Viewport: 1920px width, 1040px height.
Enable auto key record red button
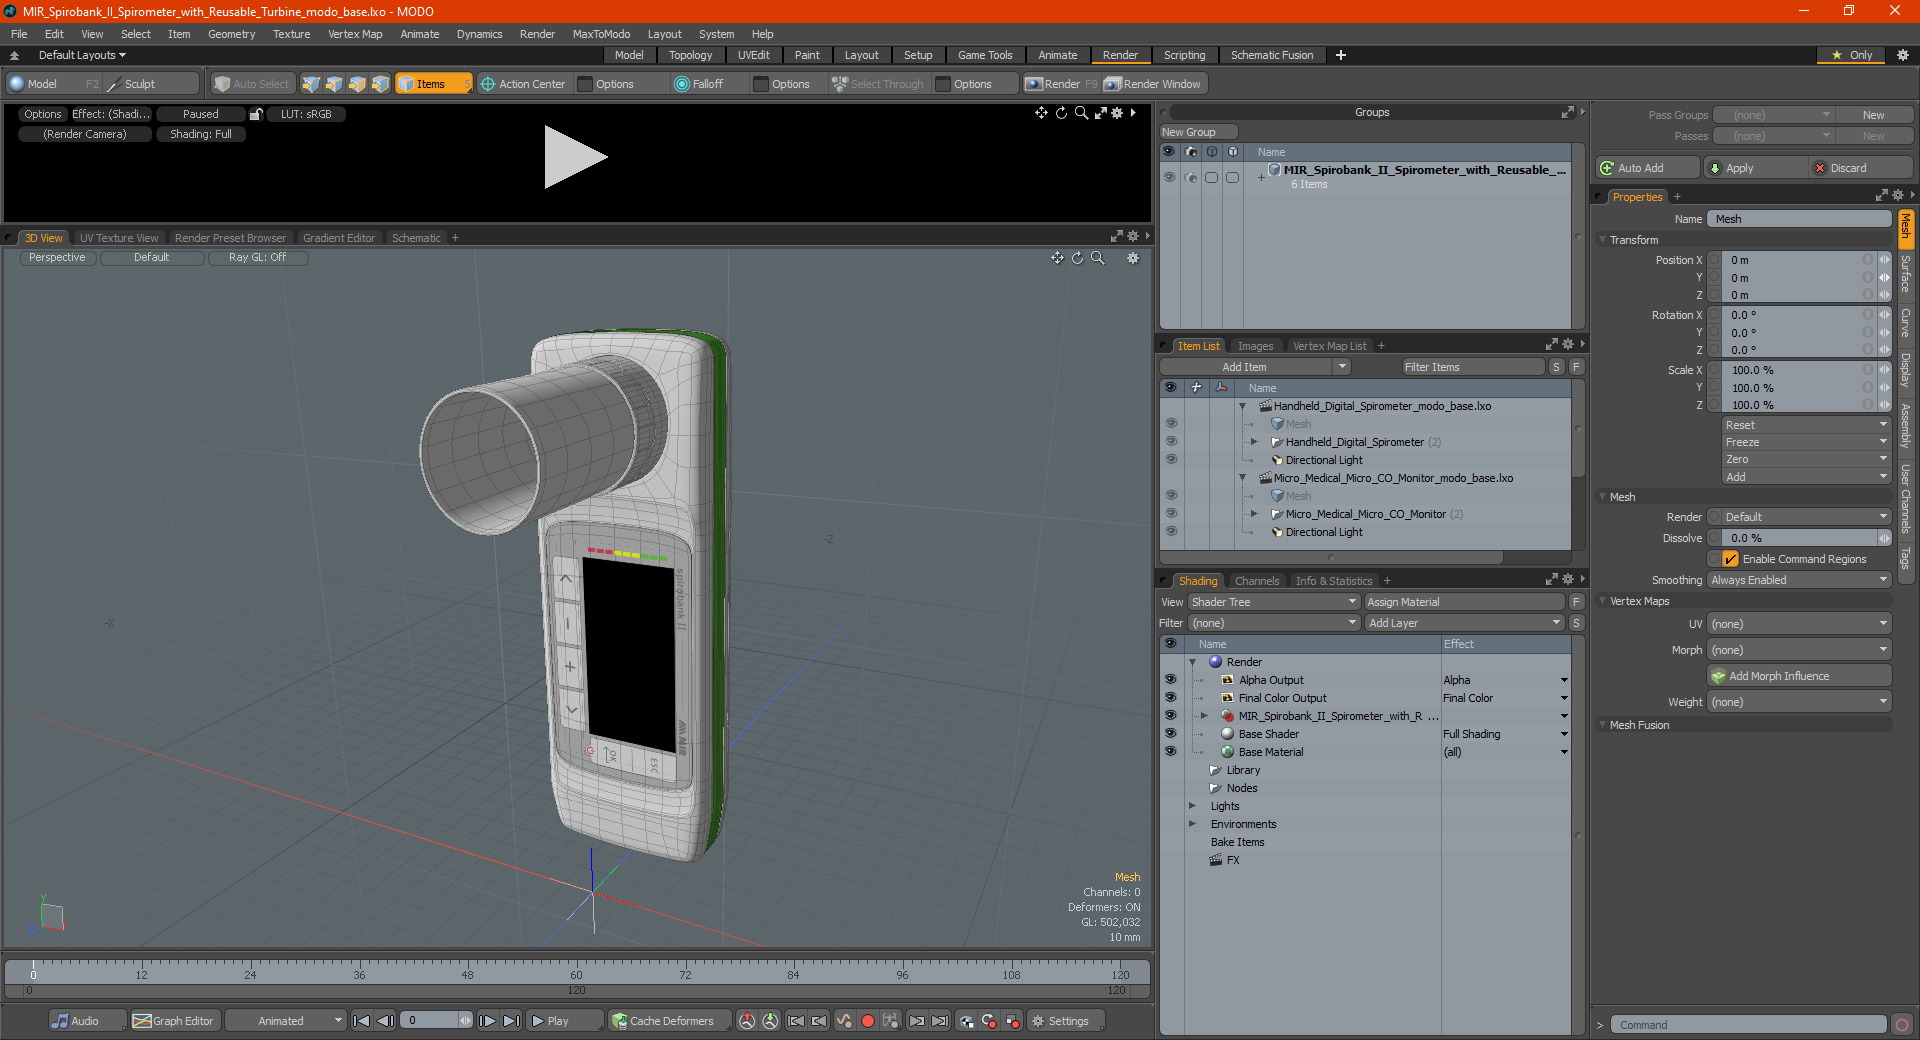868,1021
